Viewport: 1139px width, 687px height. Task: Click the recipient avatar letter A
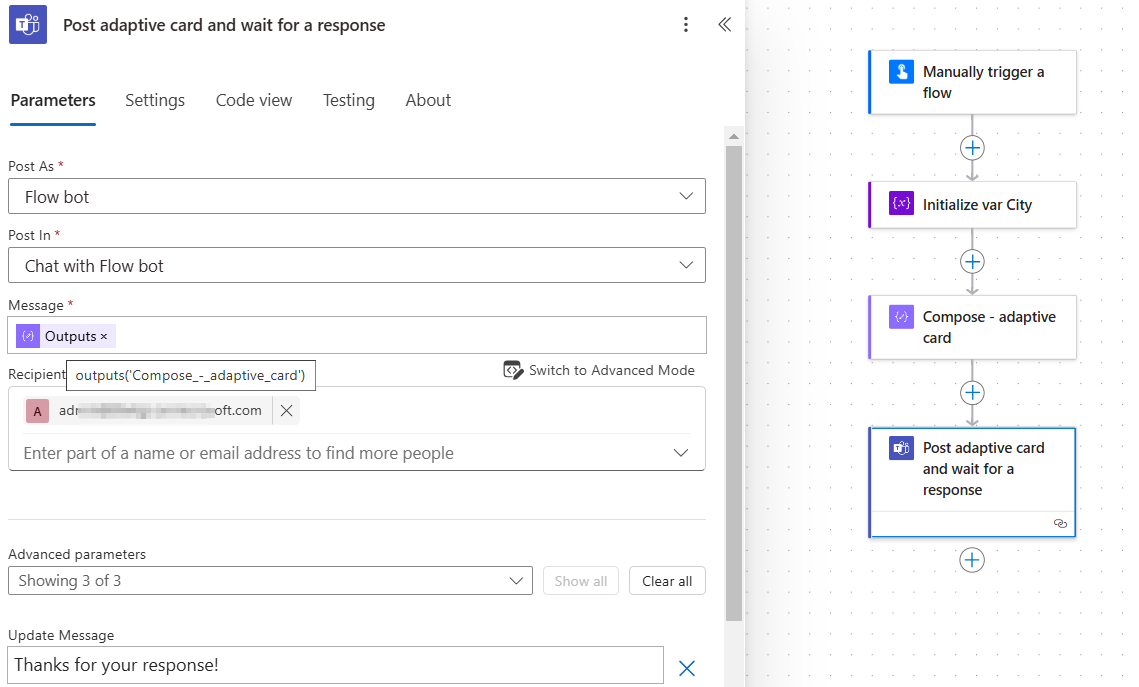[38, 411]
